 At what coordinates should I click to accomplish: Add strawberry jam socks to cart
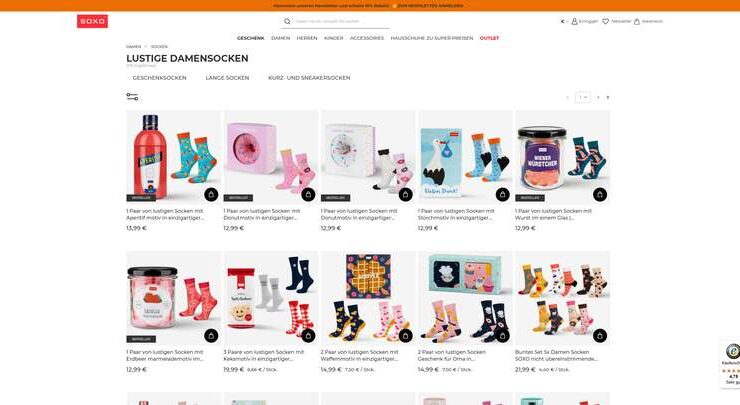(x=211, y=336)
